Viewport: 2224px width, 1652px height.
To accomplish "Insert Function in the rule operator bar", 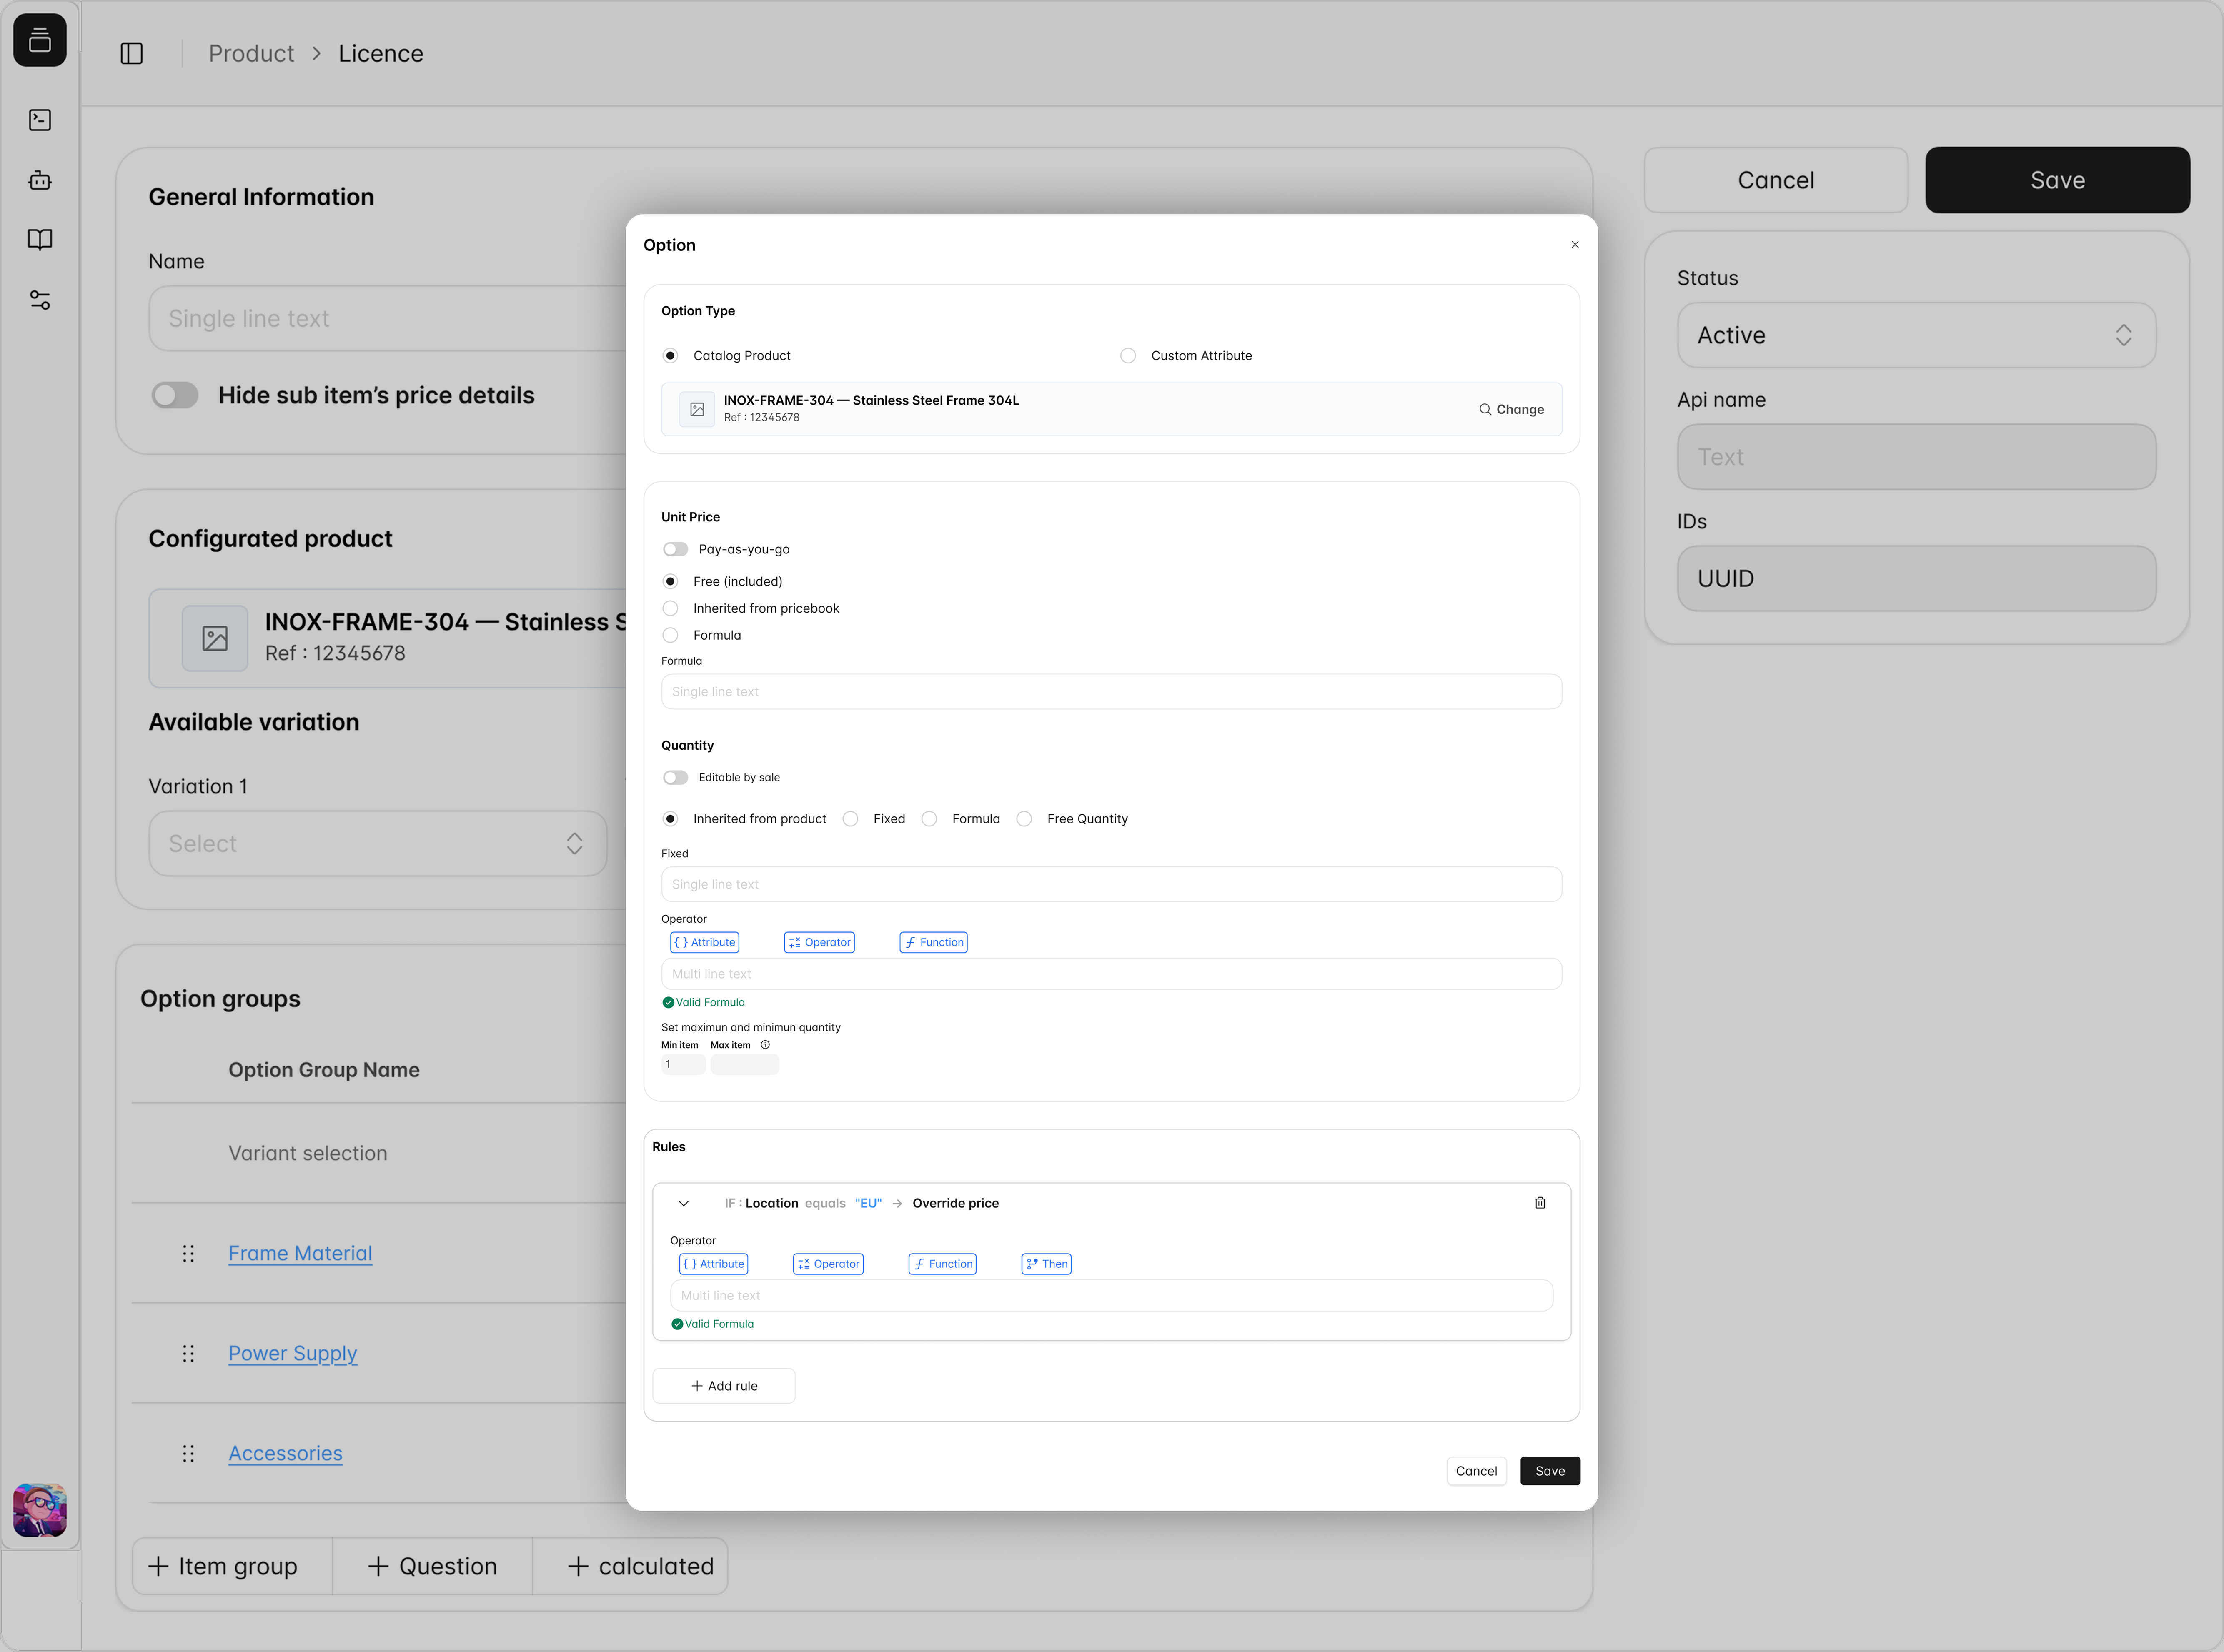I will [x=942, y=1264].
